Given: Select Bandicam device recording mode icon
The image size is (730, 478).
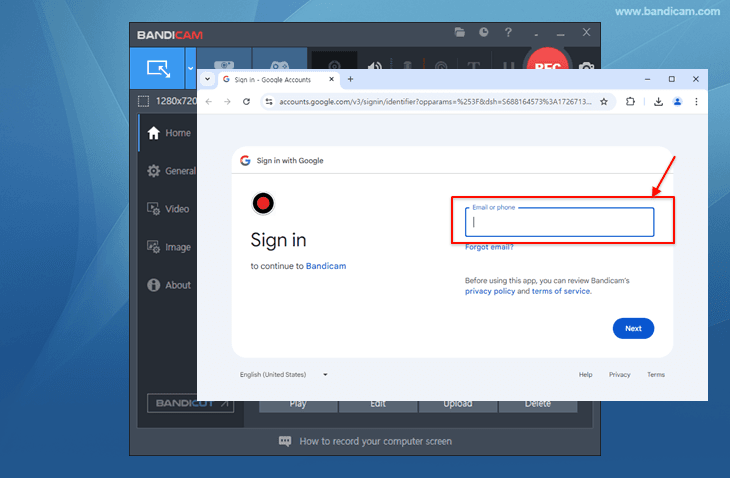Looking at the screenshot, I should point(224,59).
